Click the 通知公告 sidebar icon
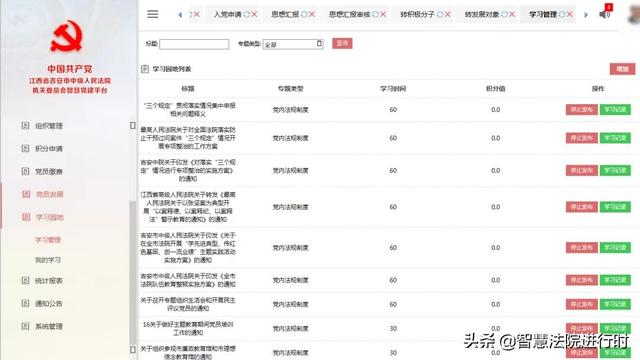 point(25,303)
